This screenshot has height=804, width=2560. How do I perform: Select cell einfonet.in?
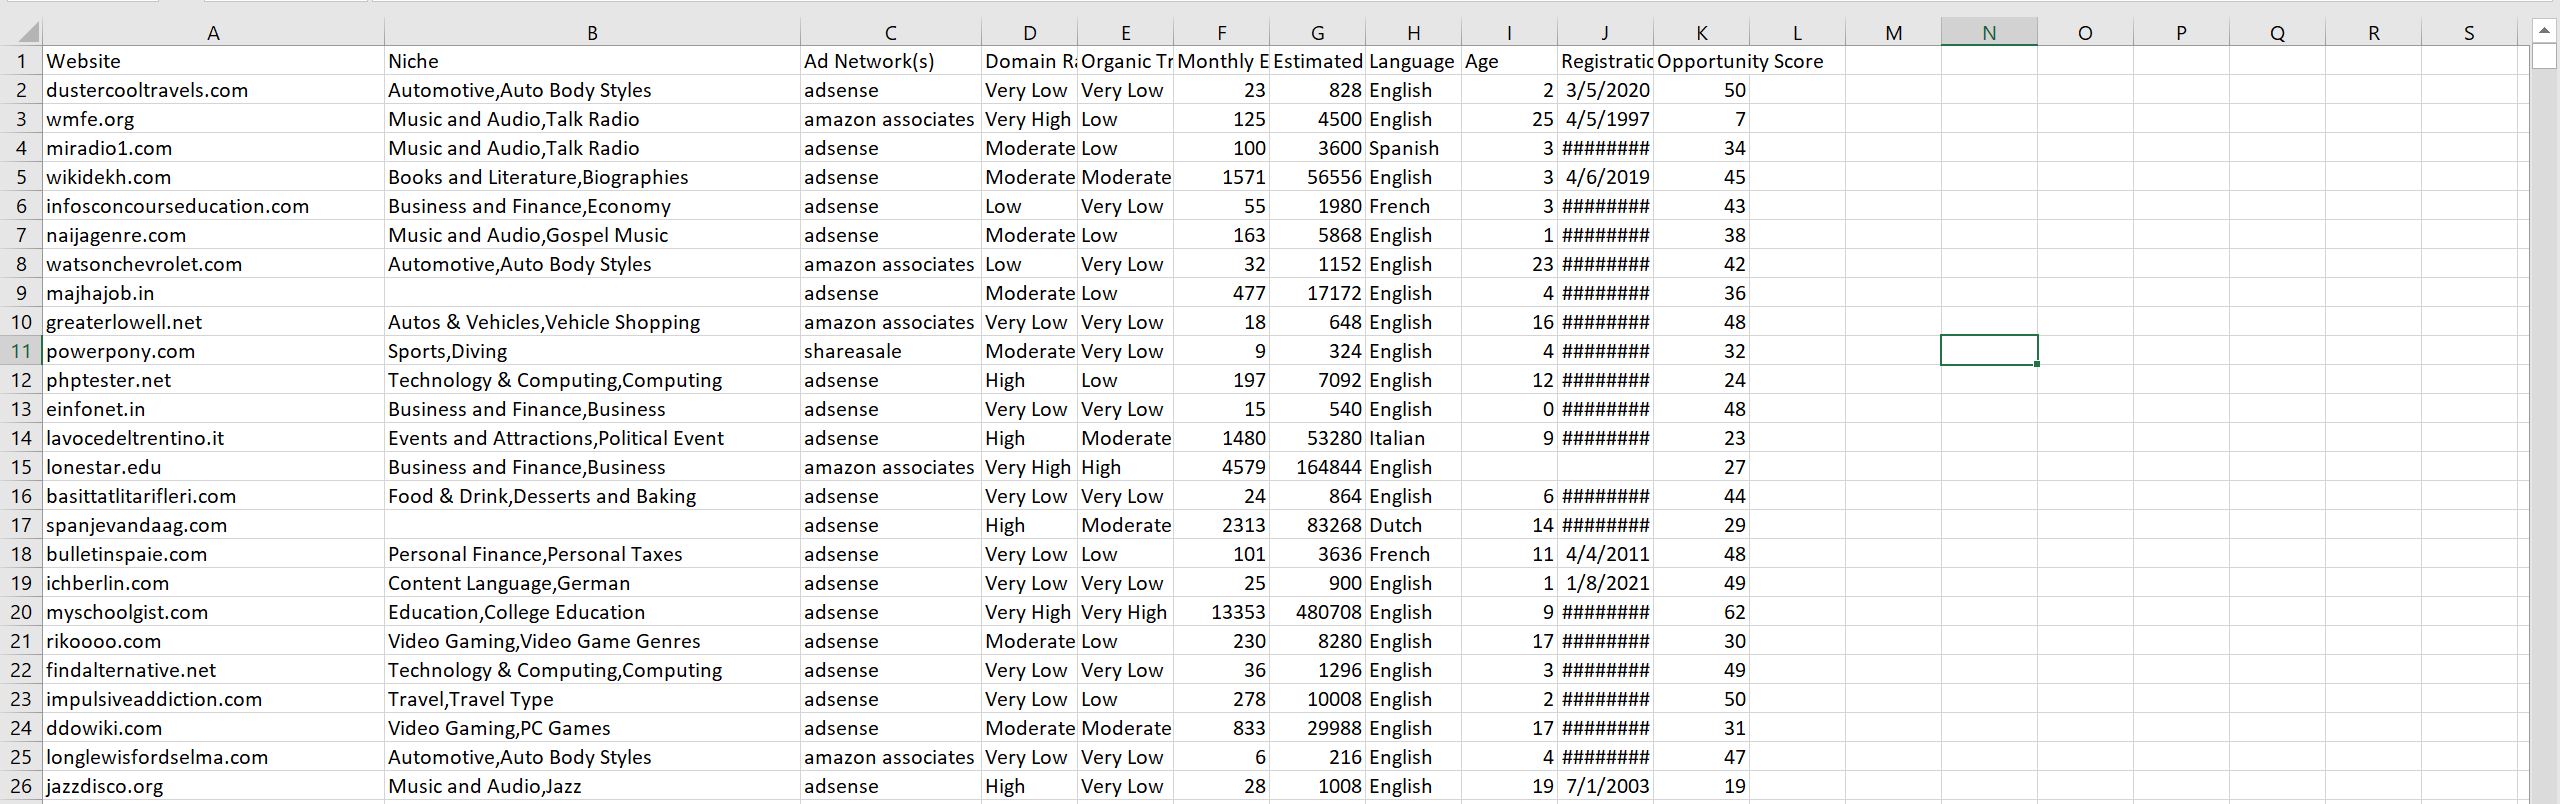pyautogui.click(x=213, y=409)
